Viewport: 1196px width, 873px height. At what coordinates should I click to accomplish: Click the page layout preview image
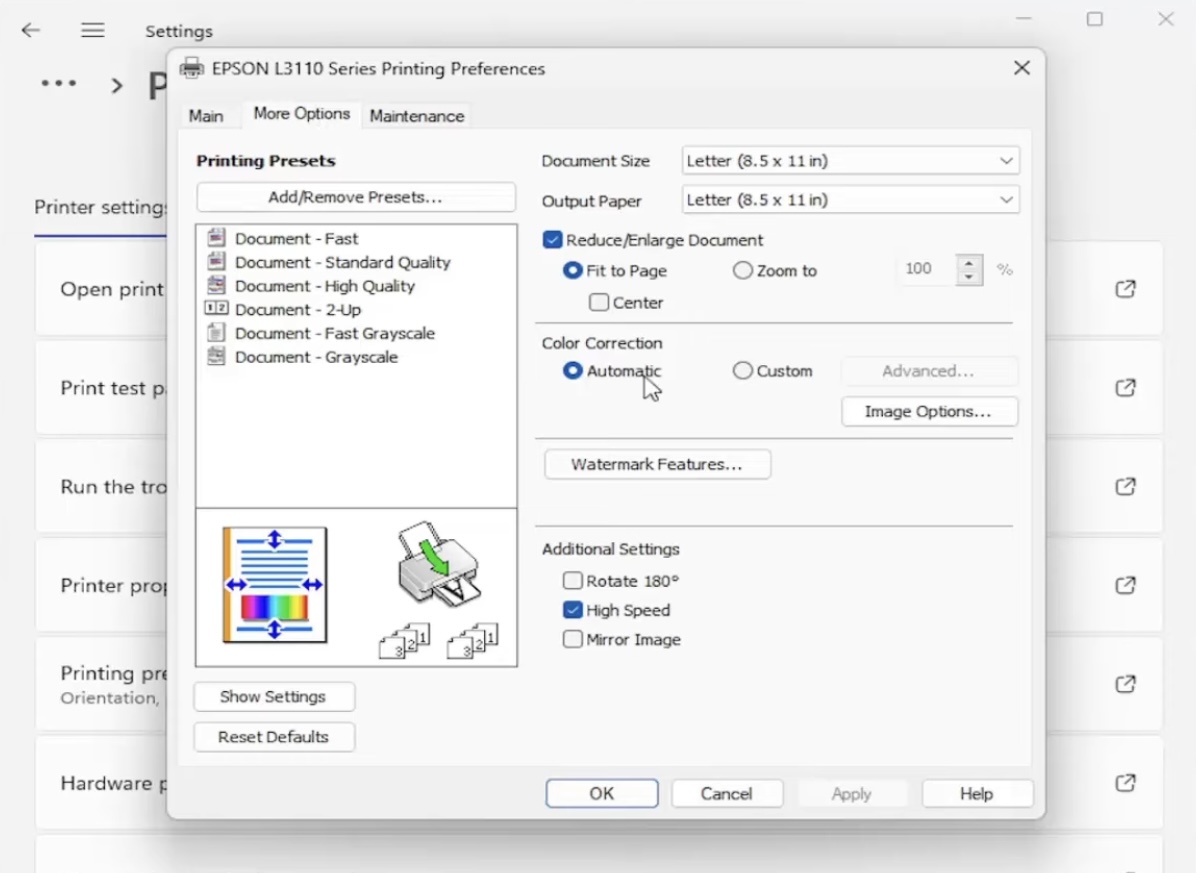(x=275, y=585)
